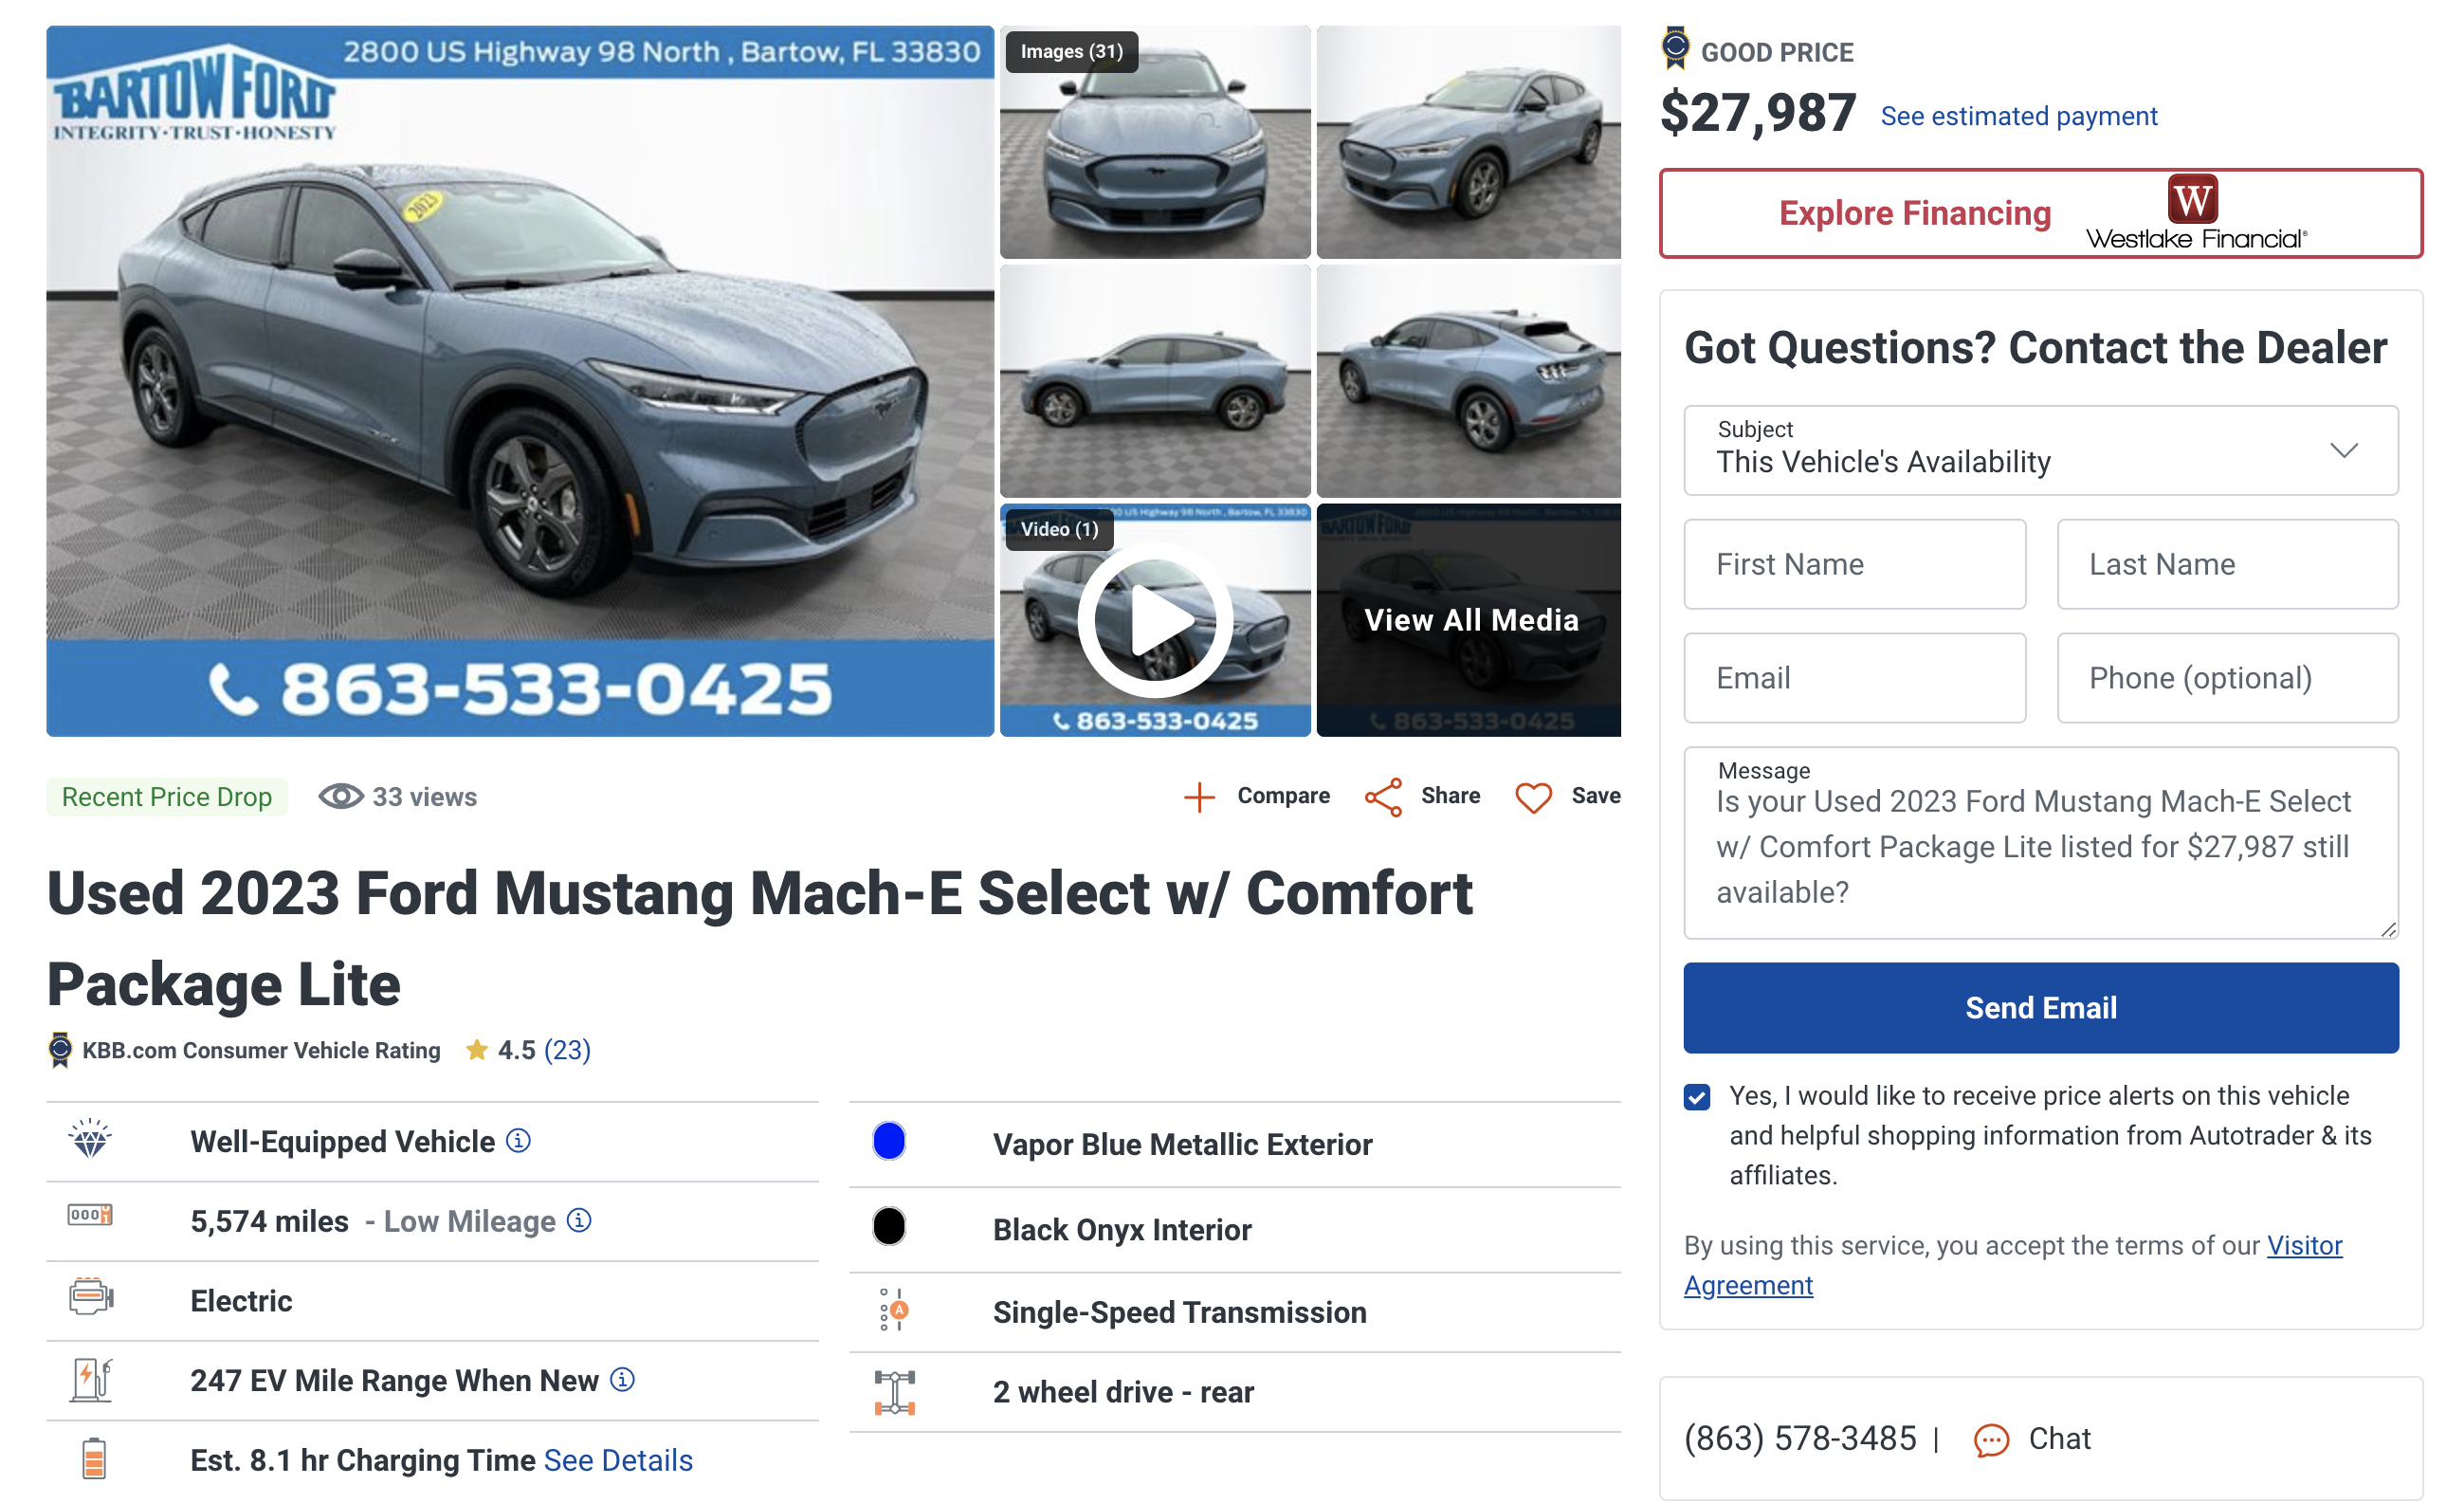Click the odometer mileage icon
Viewport: 2464px width, 1503px height.
pos(90,1215)
